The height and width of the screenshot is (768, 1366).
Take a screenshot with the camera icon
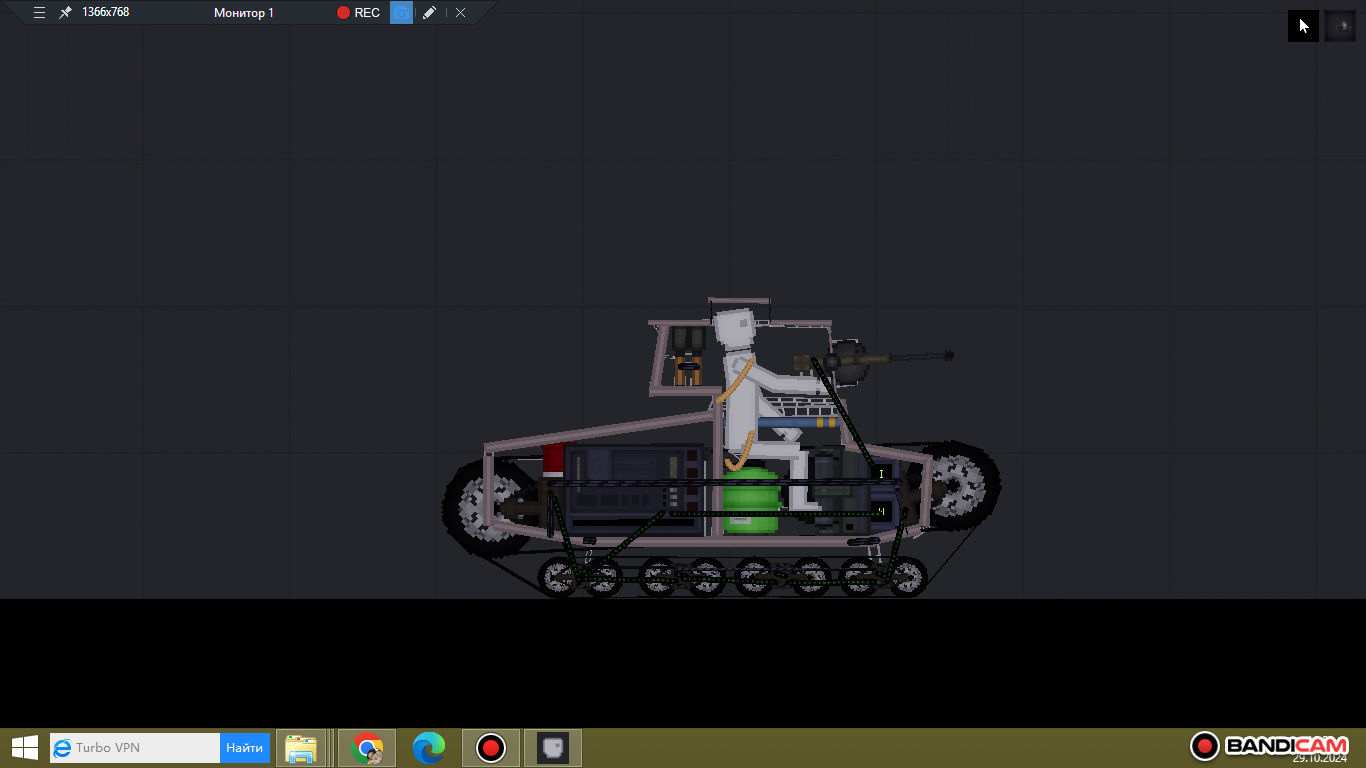coord(401,13)
